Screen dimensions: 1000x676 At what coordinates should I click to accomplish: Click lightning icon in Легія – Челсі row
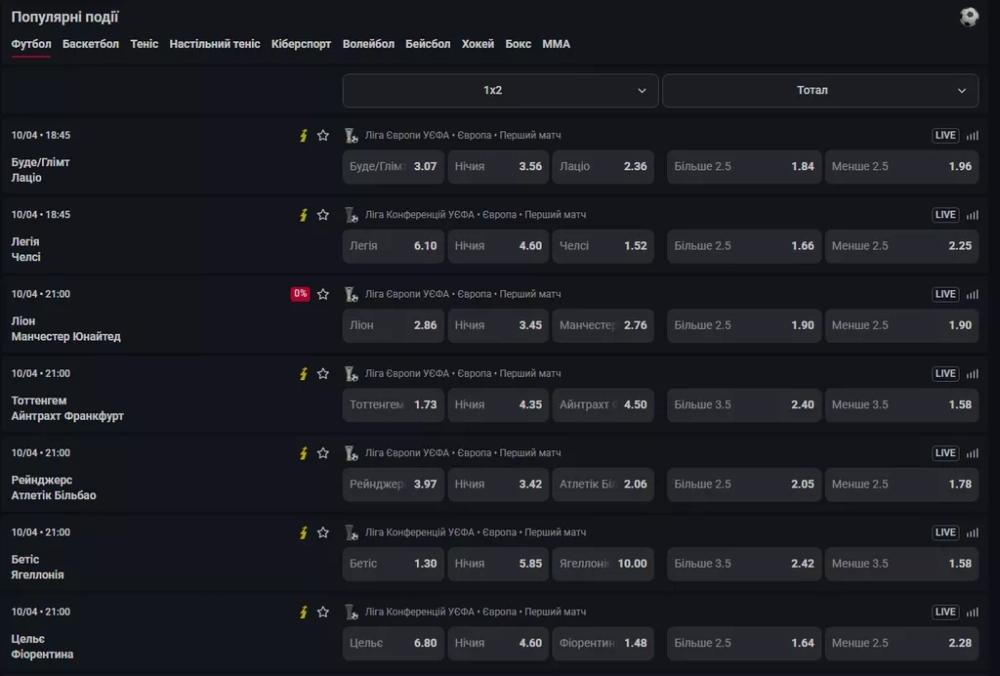tap(304, 215)
